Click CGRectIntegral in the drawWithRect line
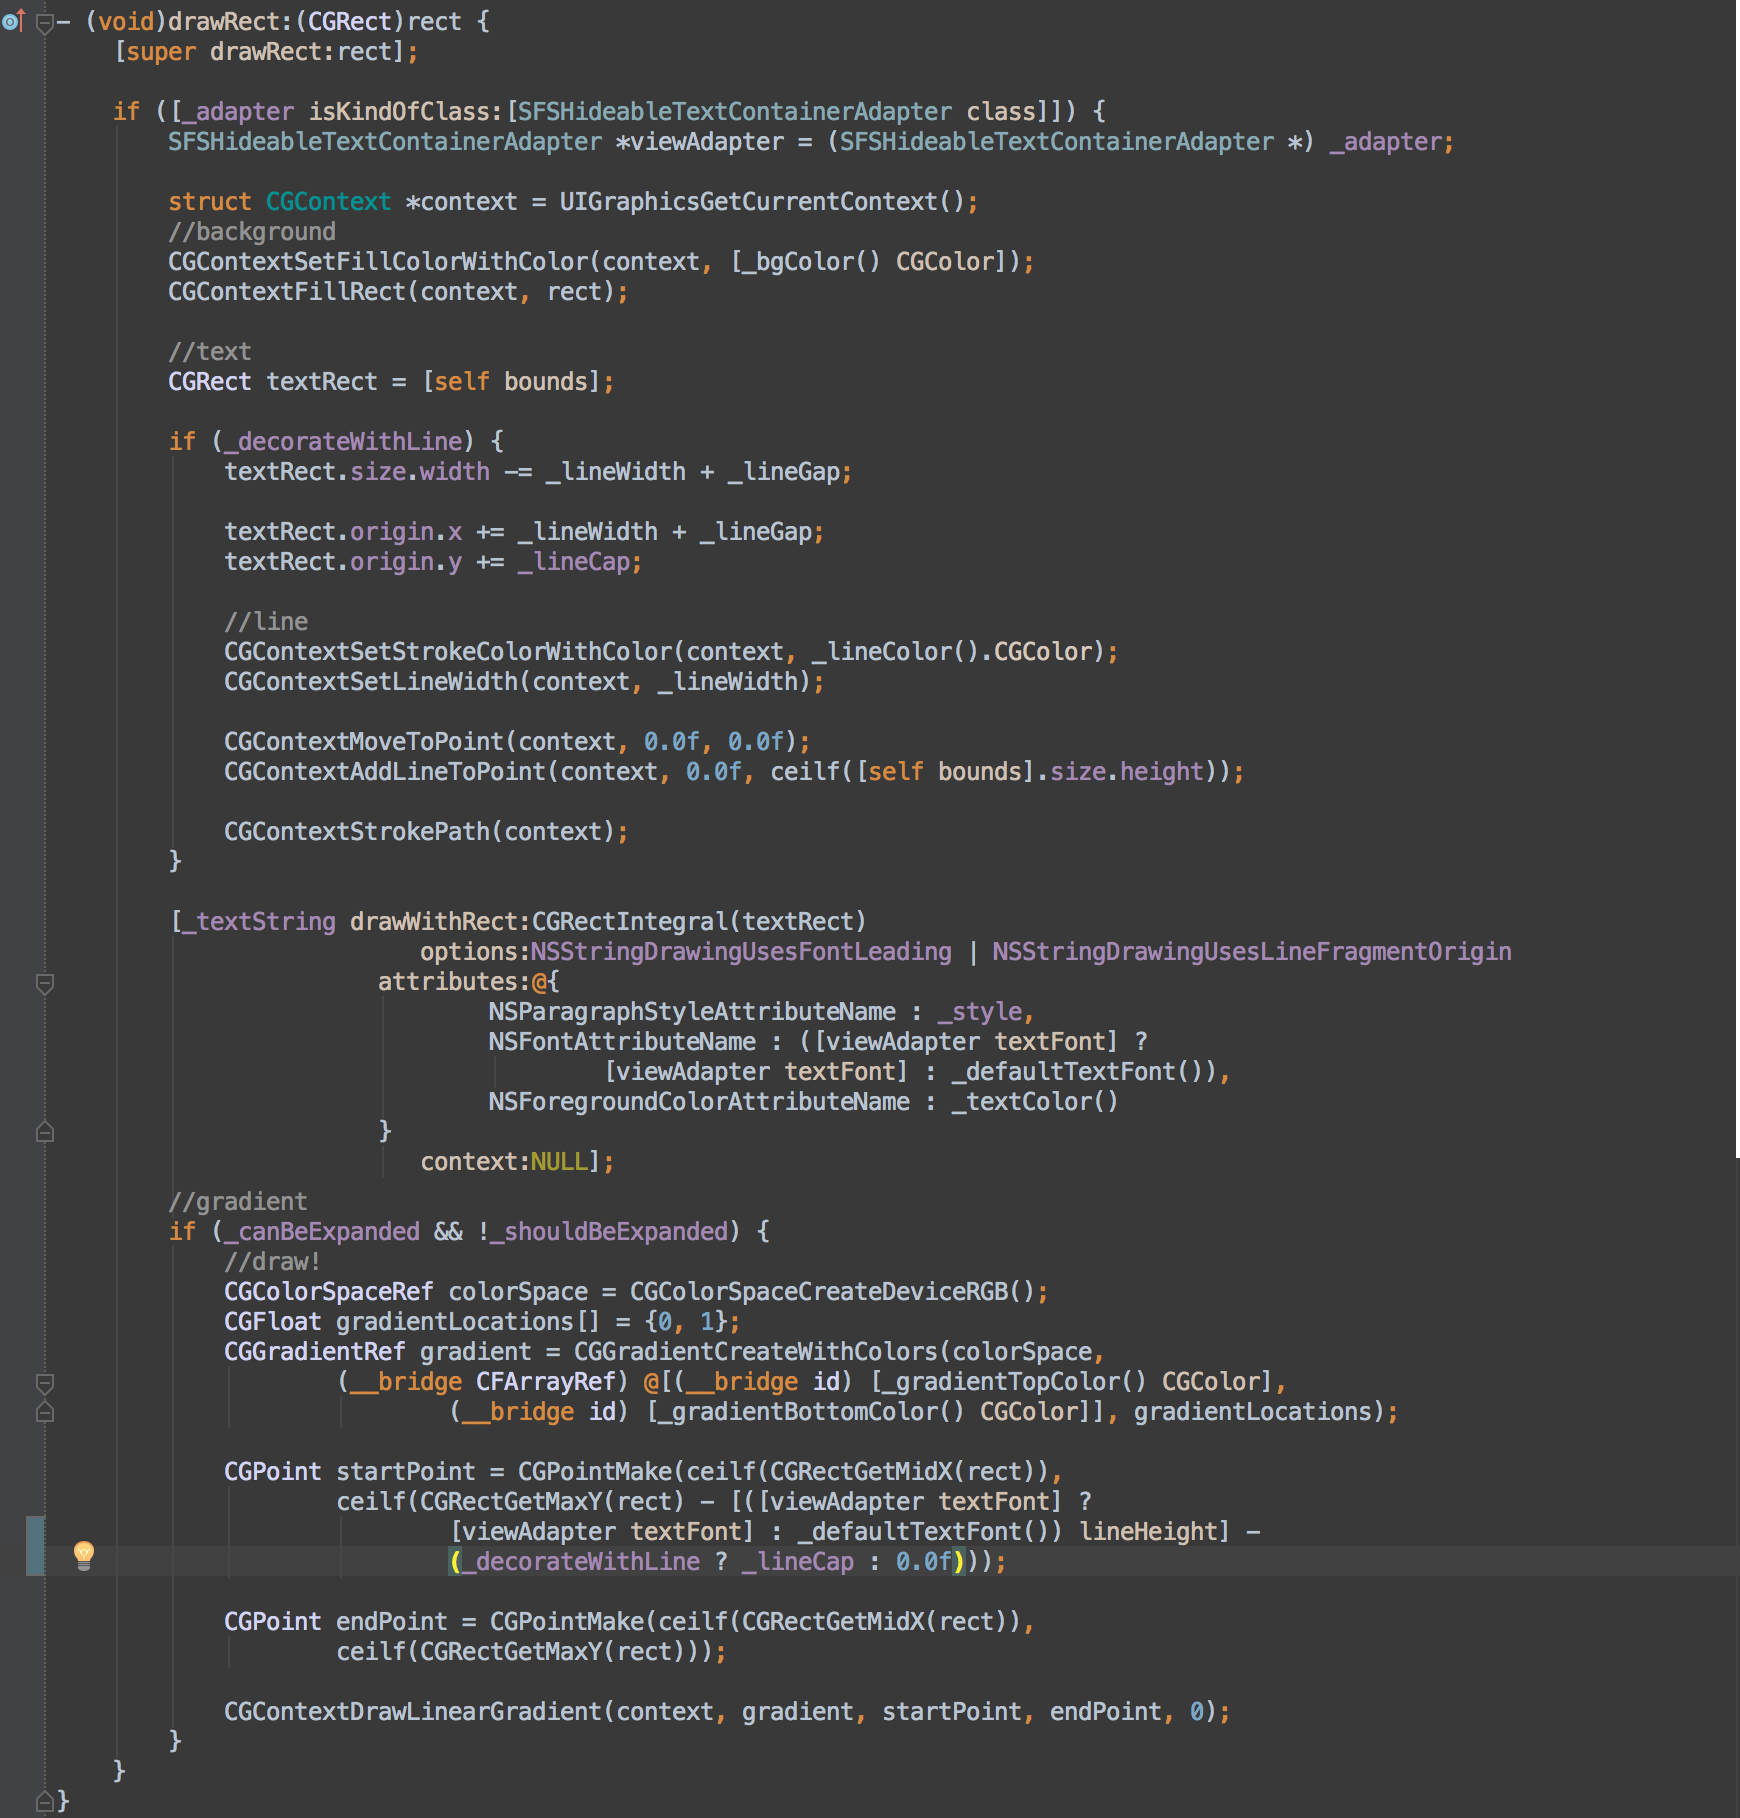1740x1818 pixels. pos(630,922)
